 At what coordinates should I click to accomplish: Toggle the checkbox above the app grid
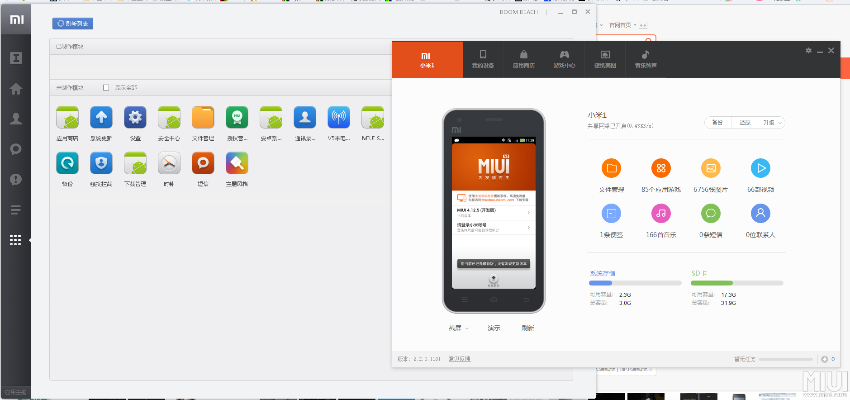108,87
